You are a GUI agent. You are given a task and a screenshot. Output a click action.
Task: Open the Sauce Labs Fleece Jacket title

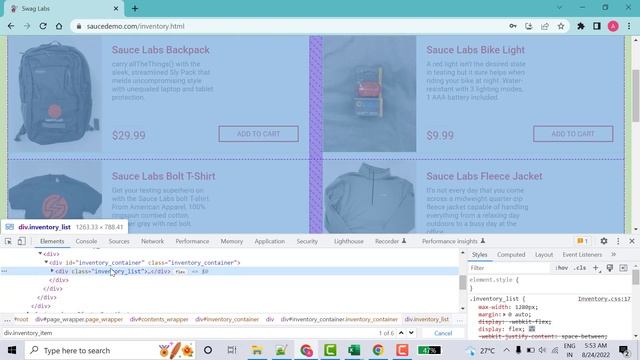coord(484,176)
